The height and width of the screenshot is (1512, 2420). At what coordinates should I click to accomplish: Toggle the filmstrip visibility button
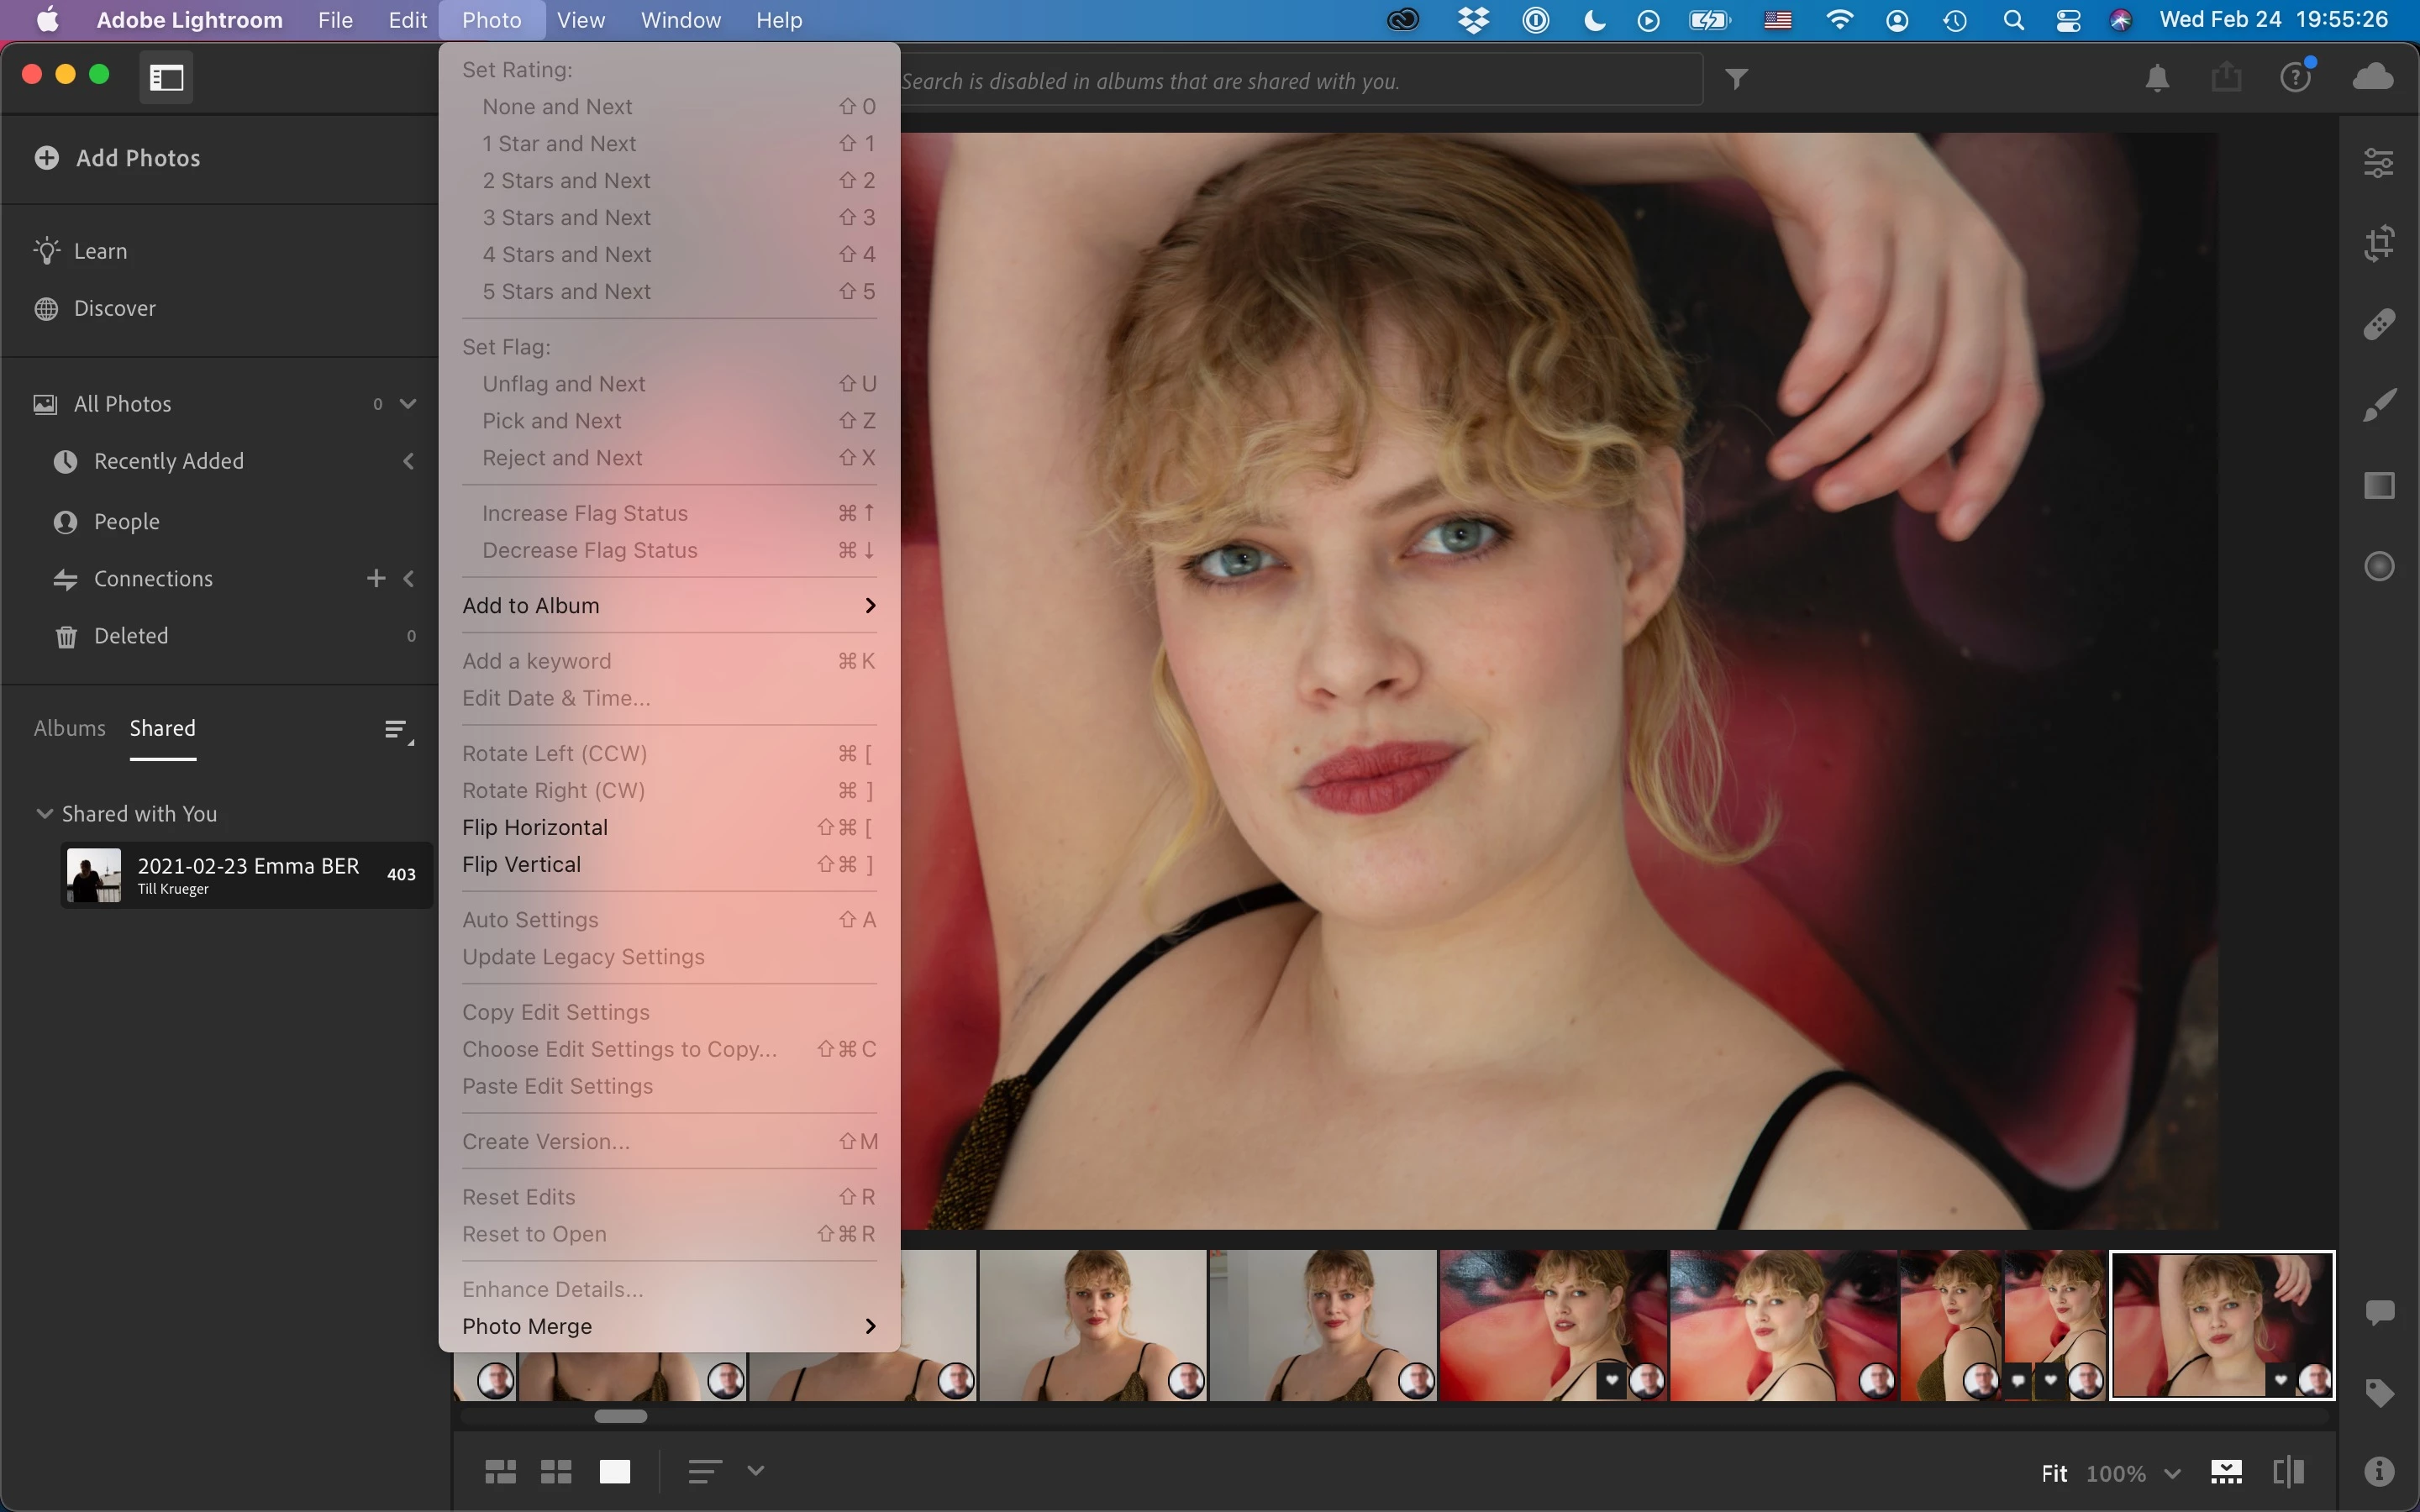click(2226, 1472)
